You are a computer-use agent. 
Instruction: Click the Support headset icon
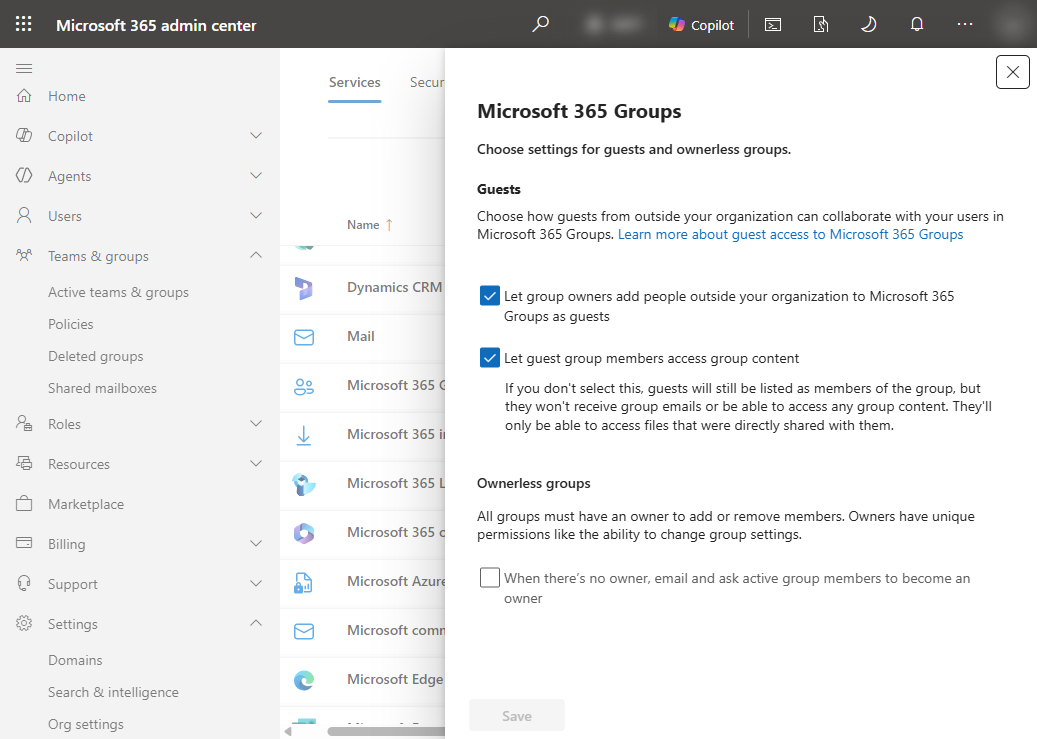pos(24,583)
